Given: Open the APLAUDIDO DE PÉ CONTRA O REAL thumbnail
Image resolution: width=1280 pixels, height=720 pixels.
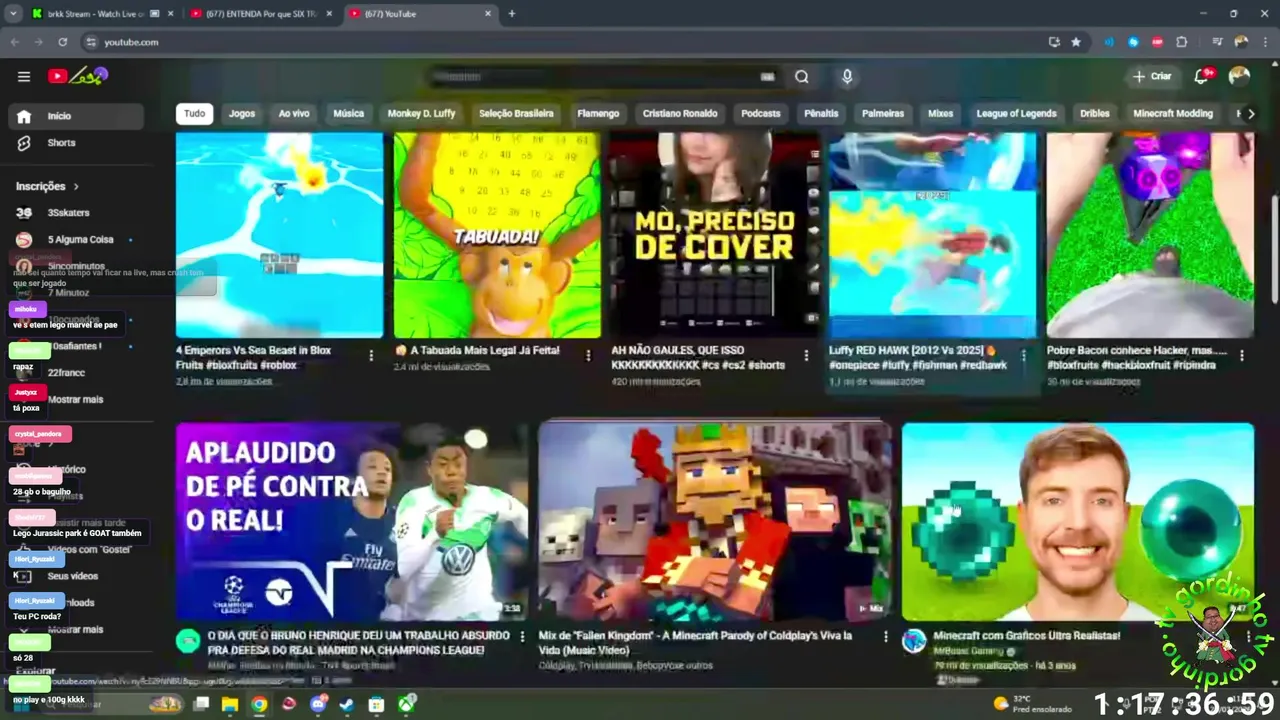Looking at the screenshot, I should point(352,521).
